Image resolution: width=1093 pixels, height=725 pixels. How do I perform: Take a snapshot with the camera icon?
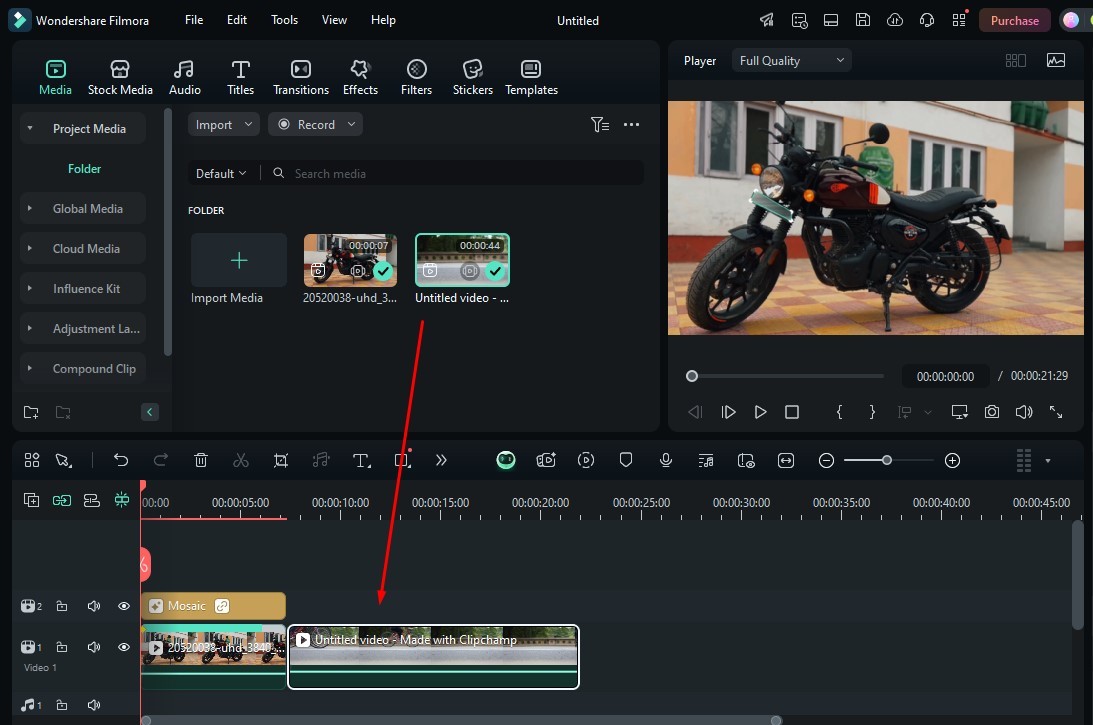pos(991,412)
